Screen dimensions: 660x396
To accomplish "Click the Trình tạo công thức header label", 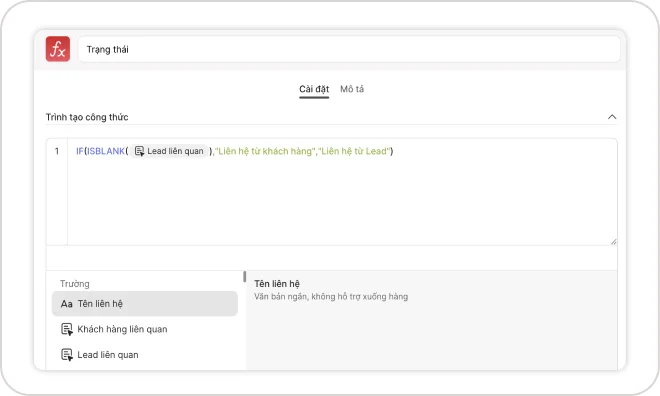I will point(87,117).
